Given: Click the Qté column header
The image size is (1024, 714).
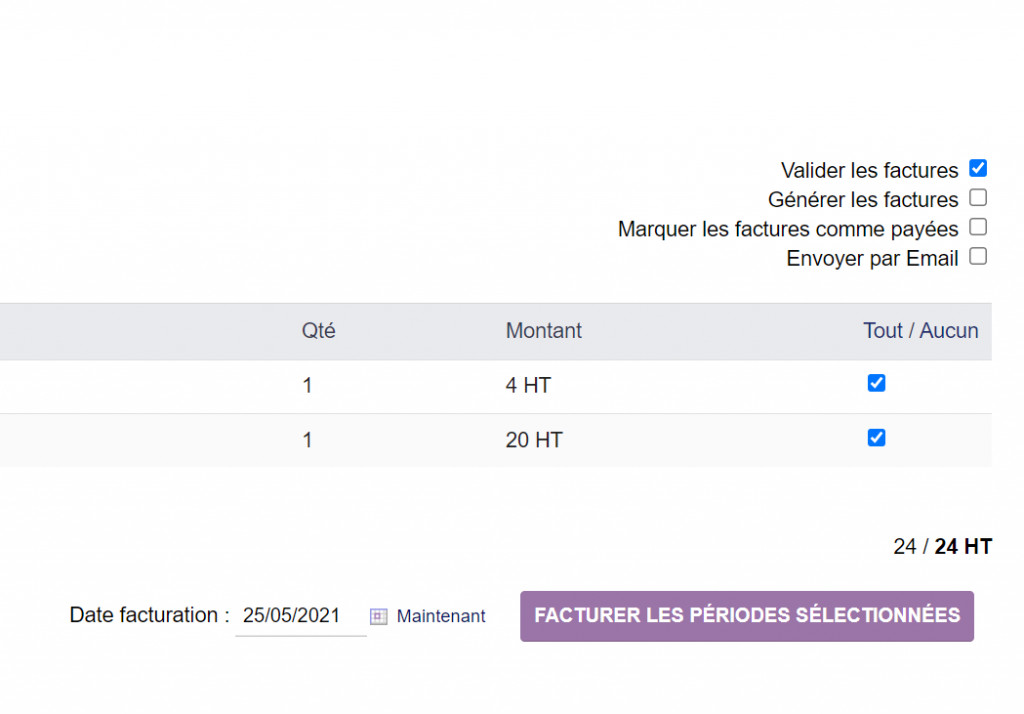Looking at the screenshot, I should click(318, 330).
